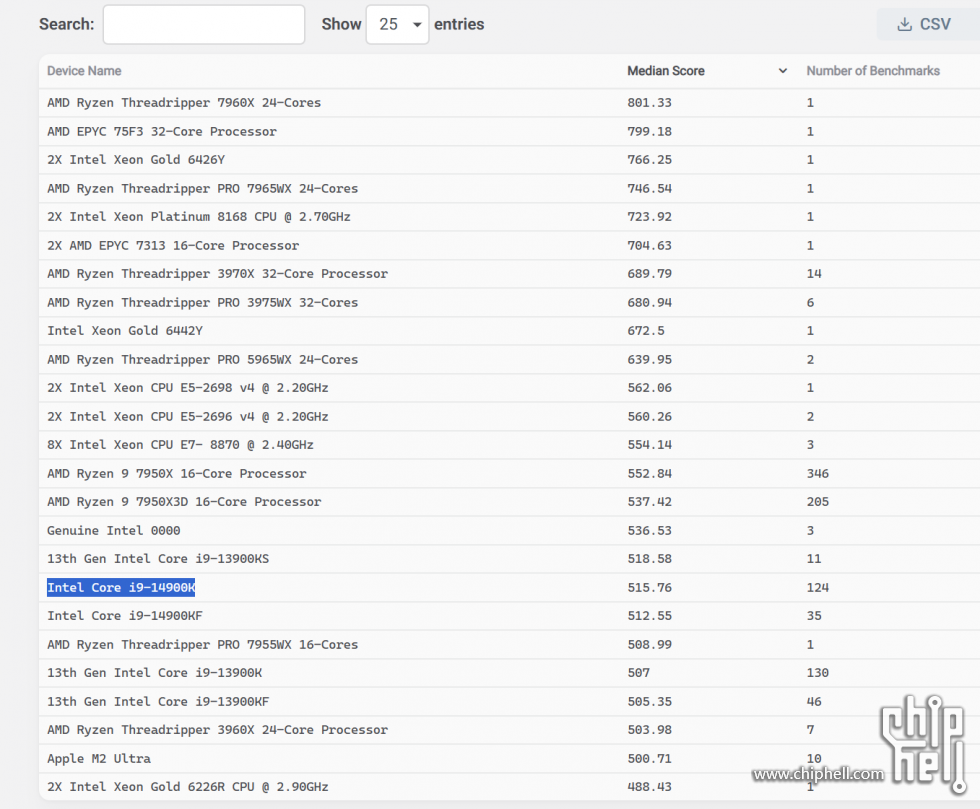The image size is (980, 809).
Task: Select AMD Ryzen Threadripper PRO 7965WX 24-Cores
Action: 202,188
